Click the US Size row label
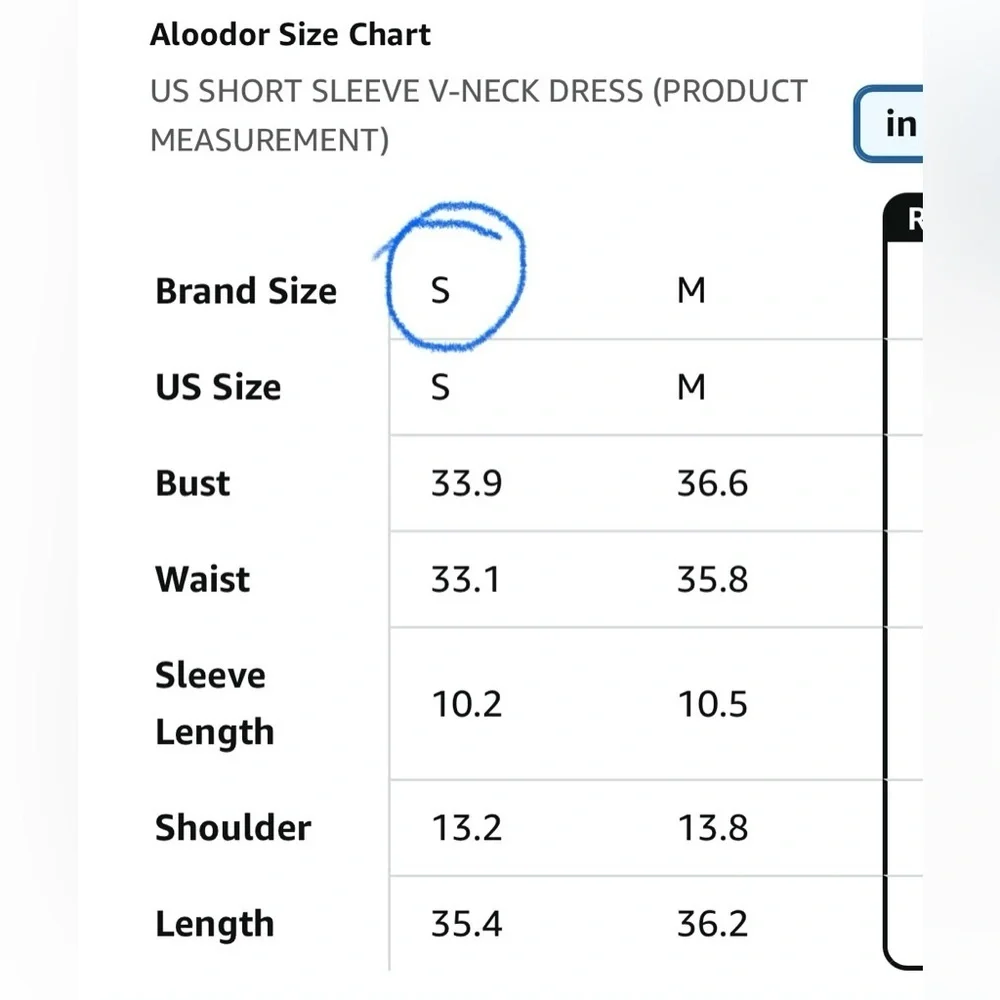Screen dimensions: 1000x1000 coord(218,387)
